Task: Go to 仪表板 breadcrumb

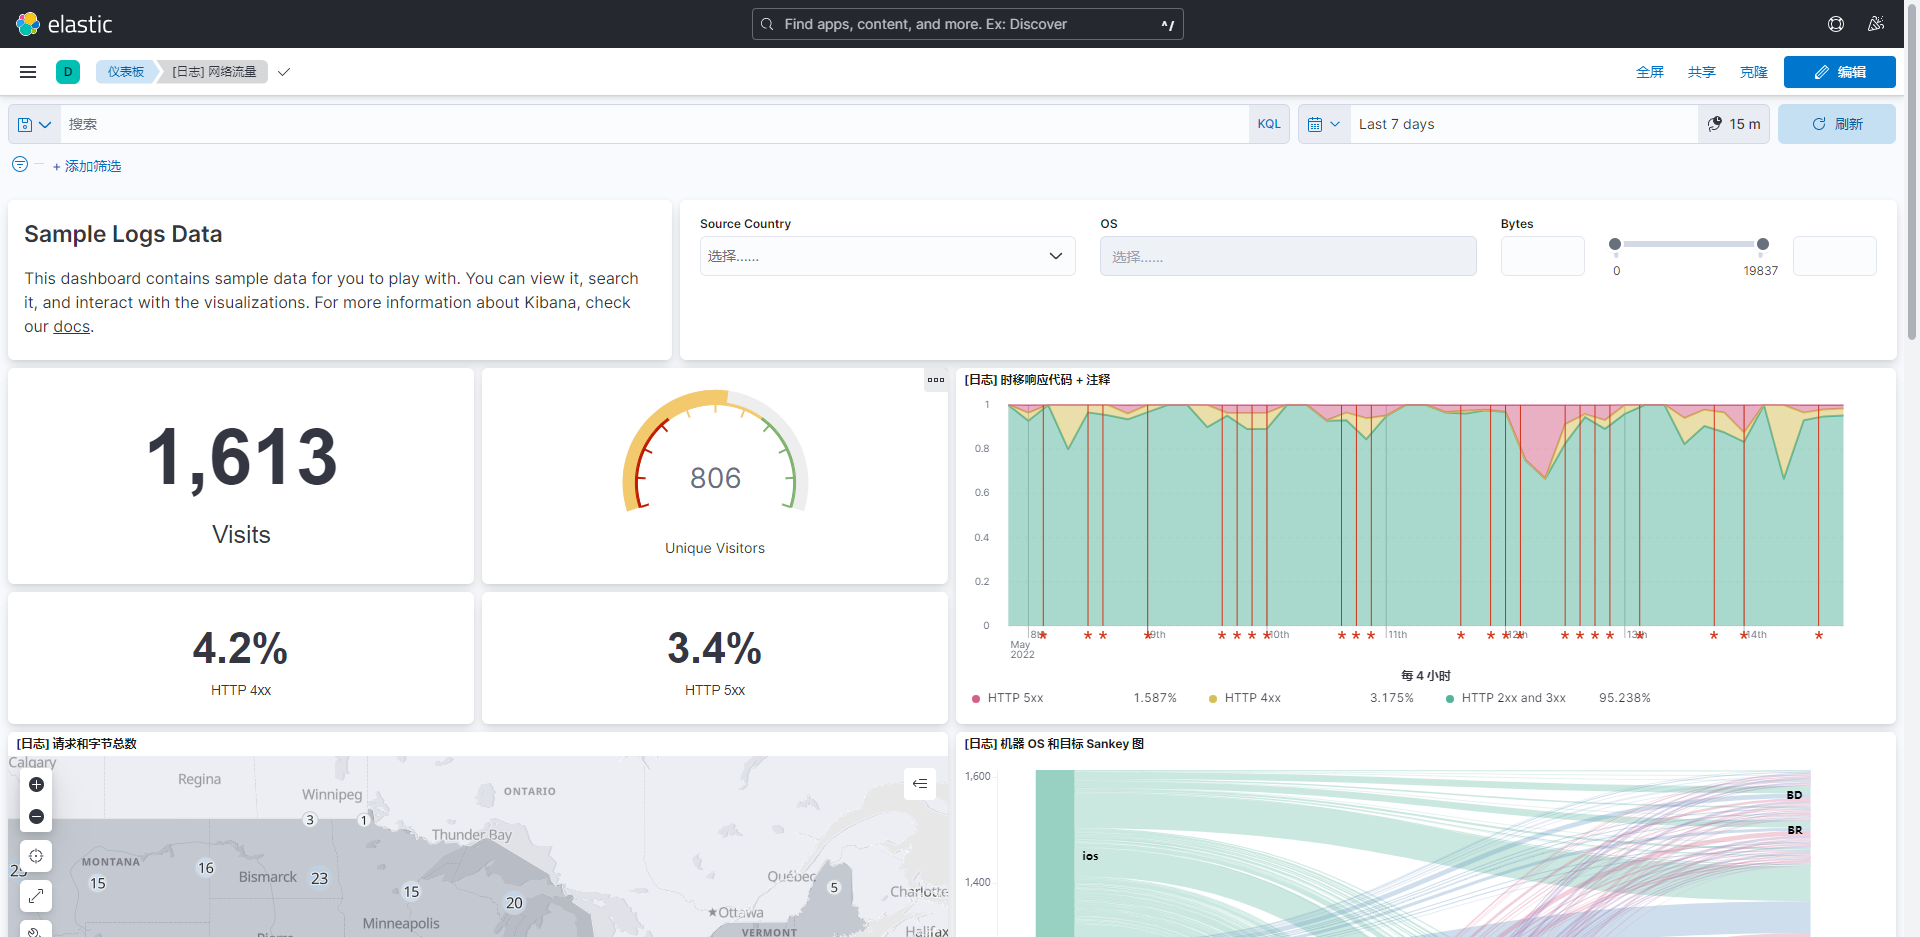Action: [x=126, y=72]
